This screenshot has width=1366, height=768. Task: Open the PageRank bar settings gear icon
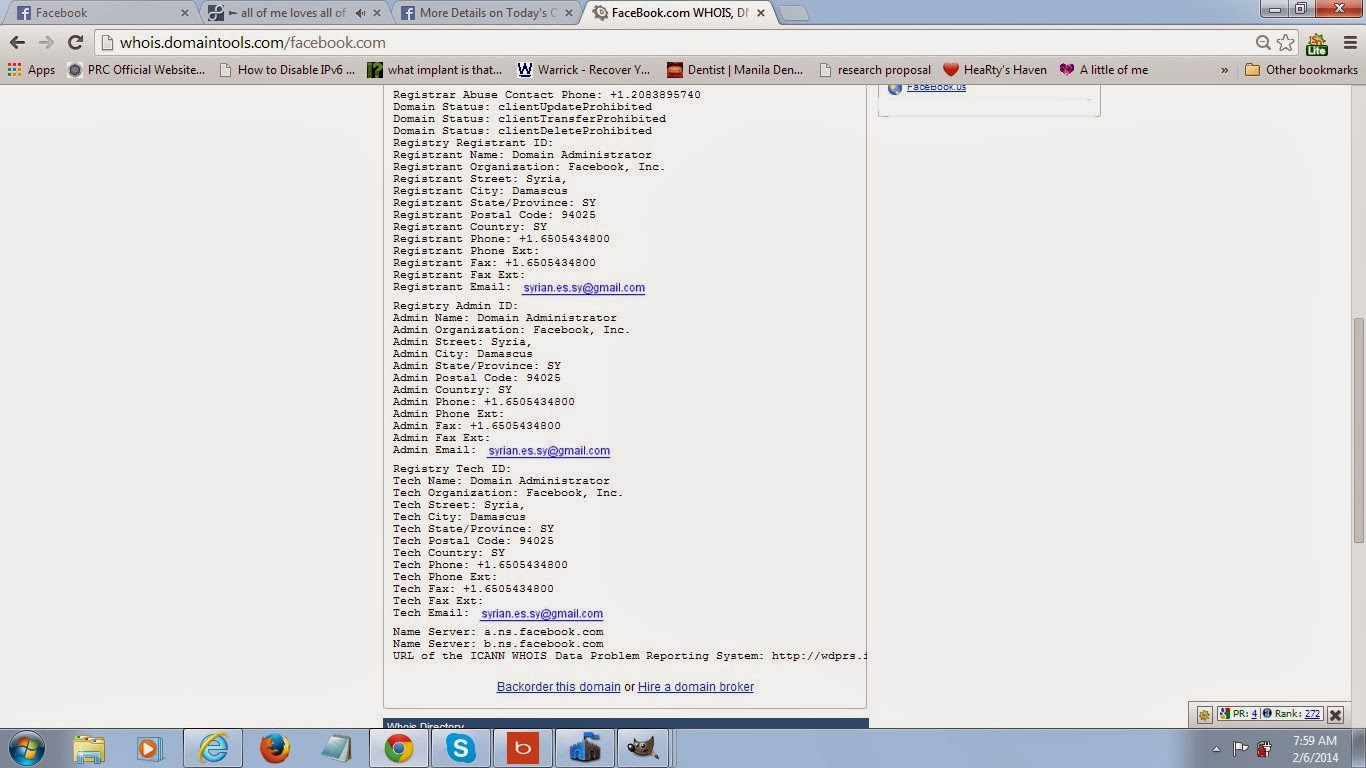(1204, 714)
